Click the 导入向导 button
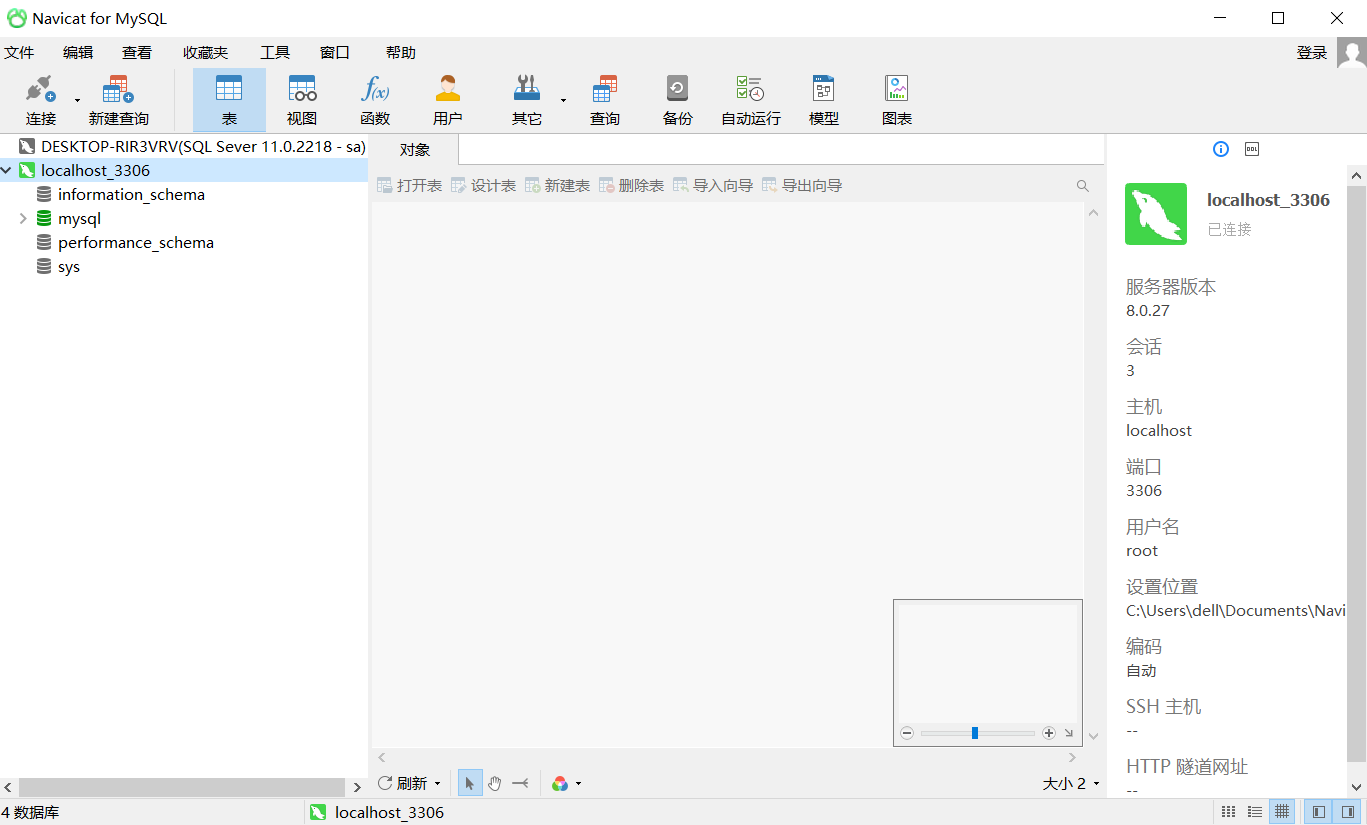The width and height of the screenshot is (1367, 825). [x=713, y=186]
